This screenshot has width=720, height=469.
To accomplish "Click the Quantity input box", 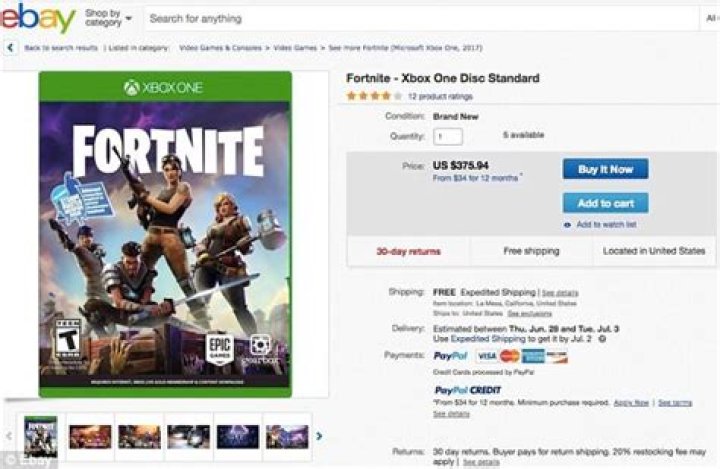I will pyautogui.click(x=447, y=136).
